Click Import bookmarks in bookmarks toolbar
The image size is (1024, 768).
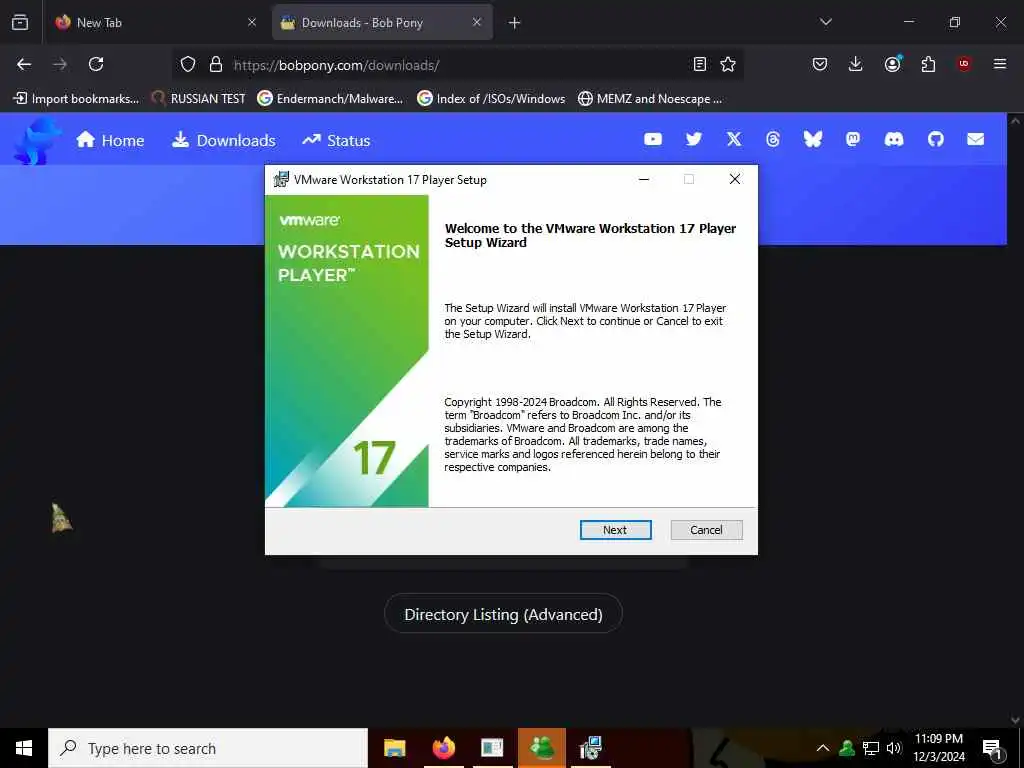coord(76,99)
